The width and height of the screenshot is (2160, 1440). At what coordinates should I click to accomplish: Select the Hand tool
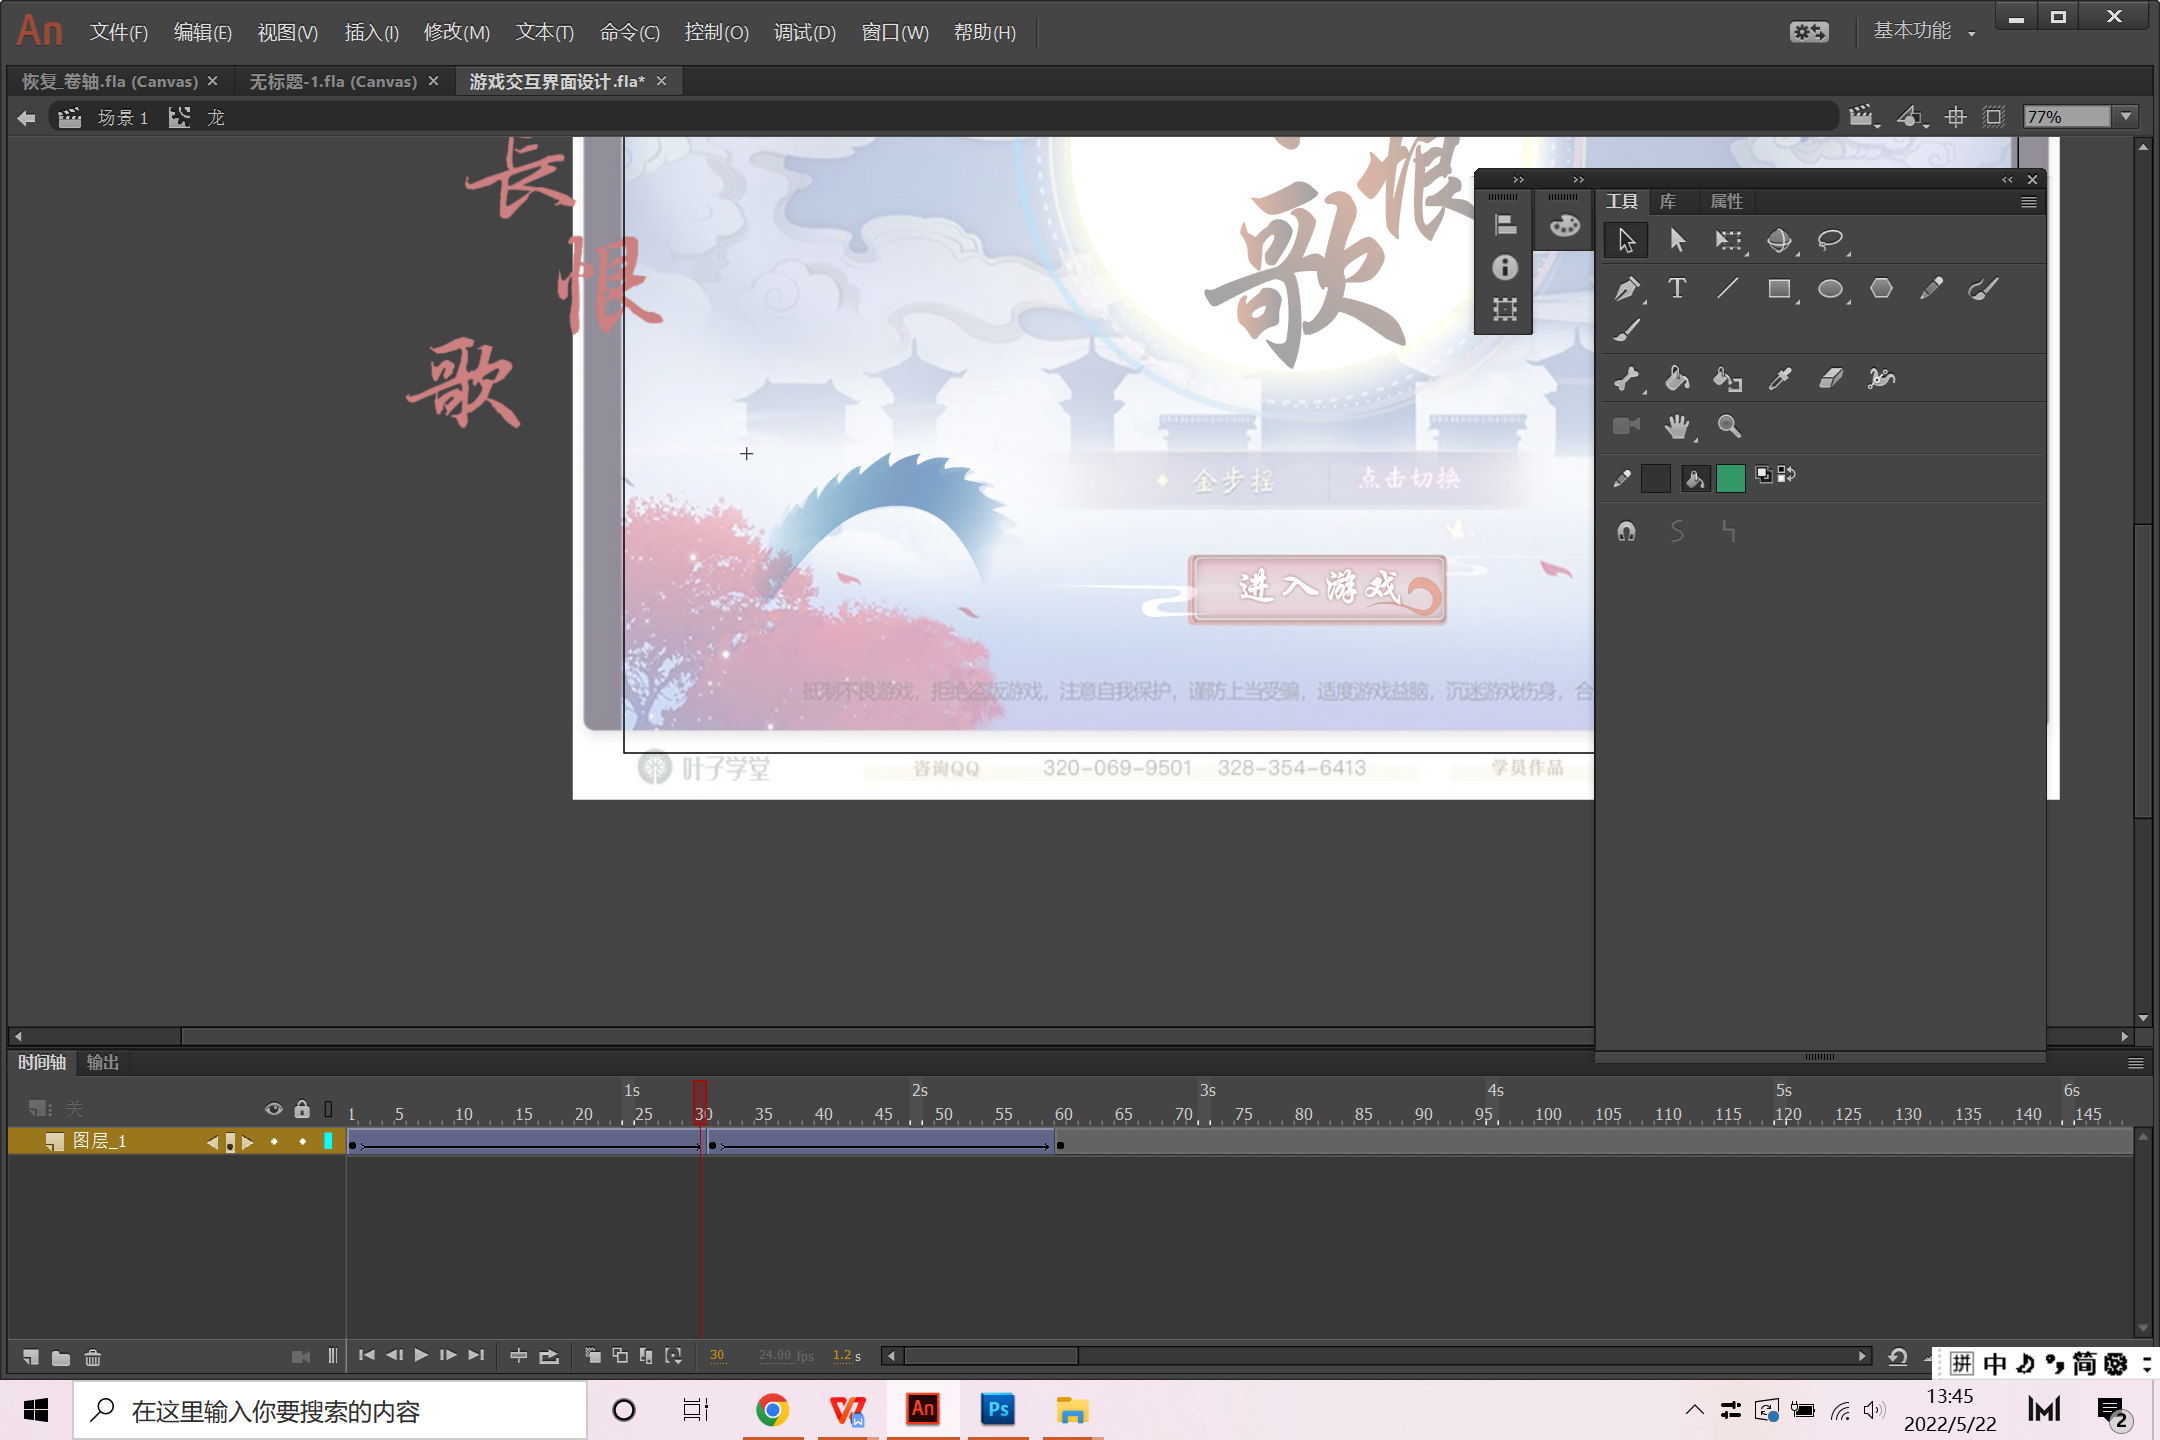[x=1677, y=427]
